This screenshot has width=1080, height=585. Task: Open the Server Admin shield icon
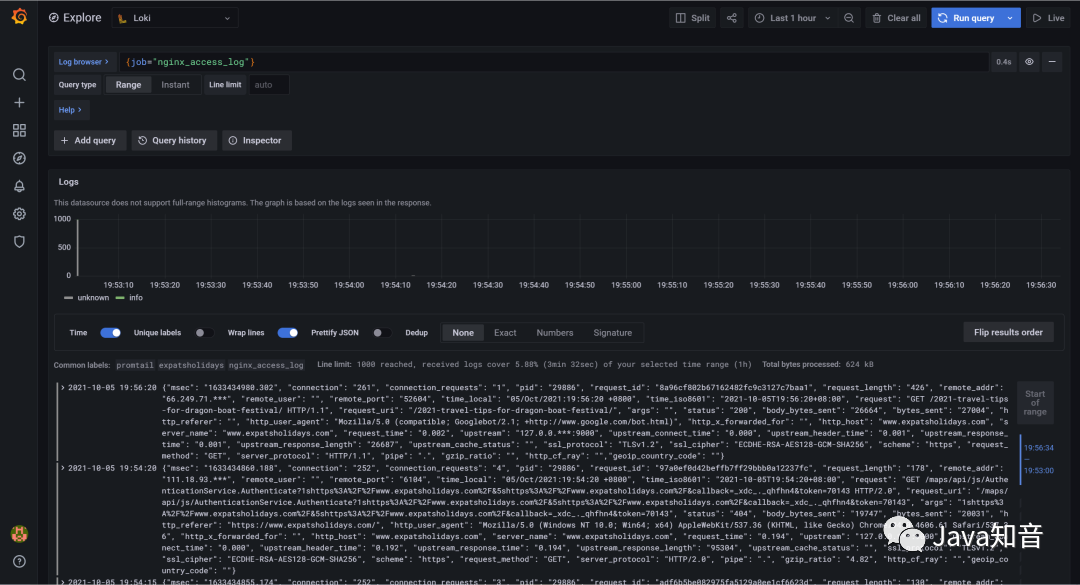pyautogui.click(x=19, y=242)
